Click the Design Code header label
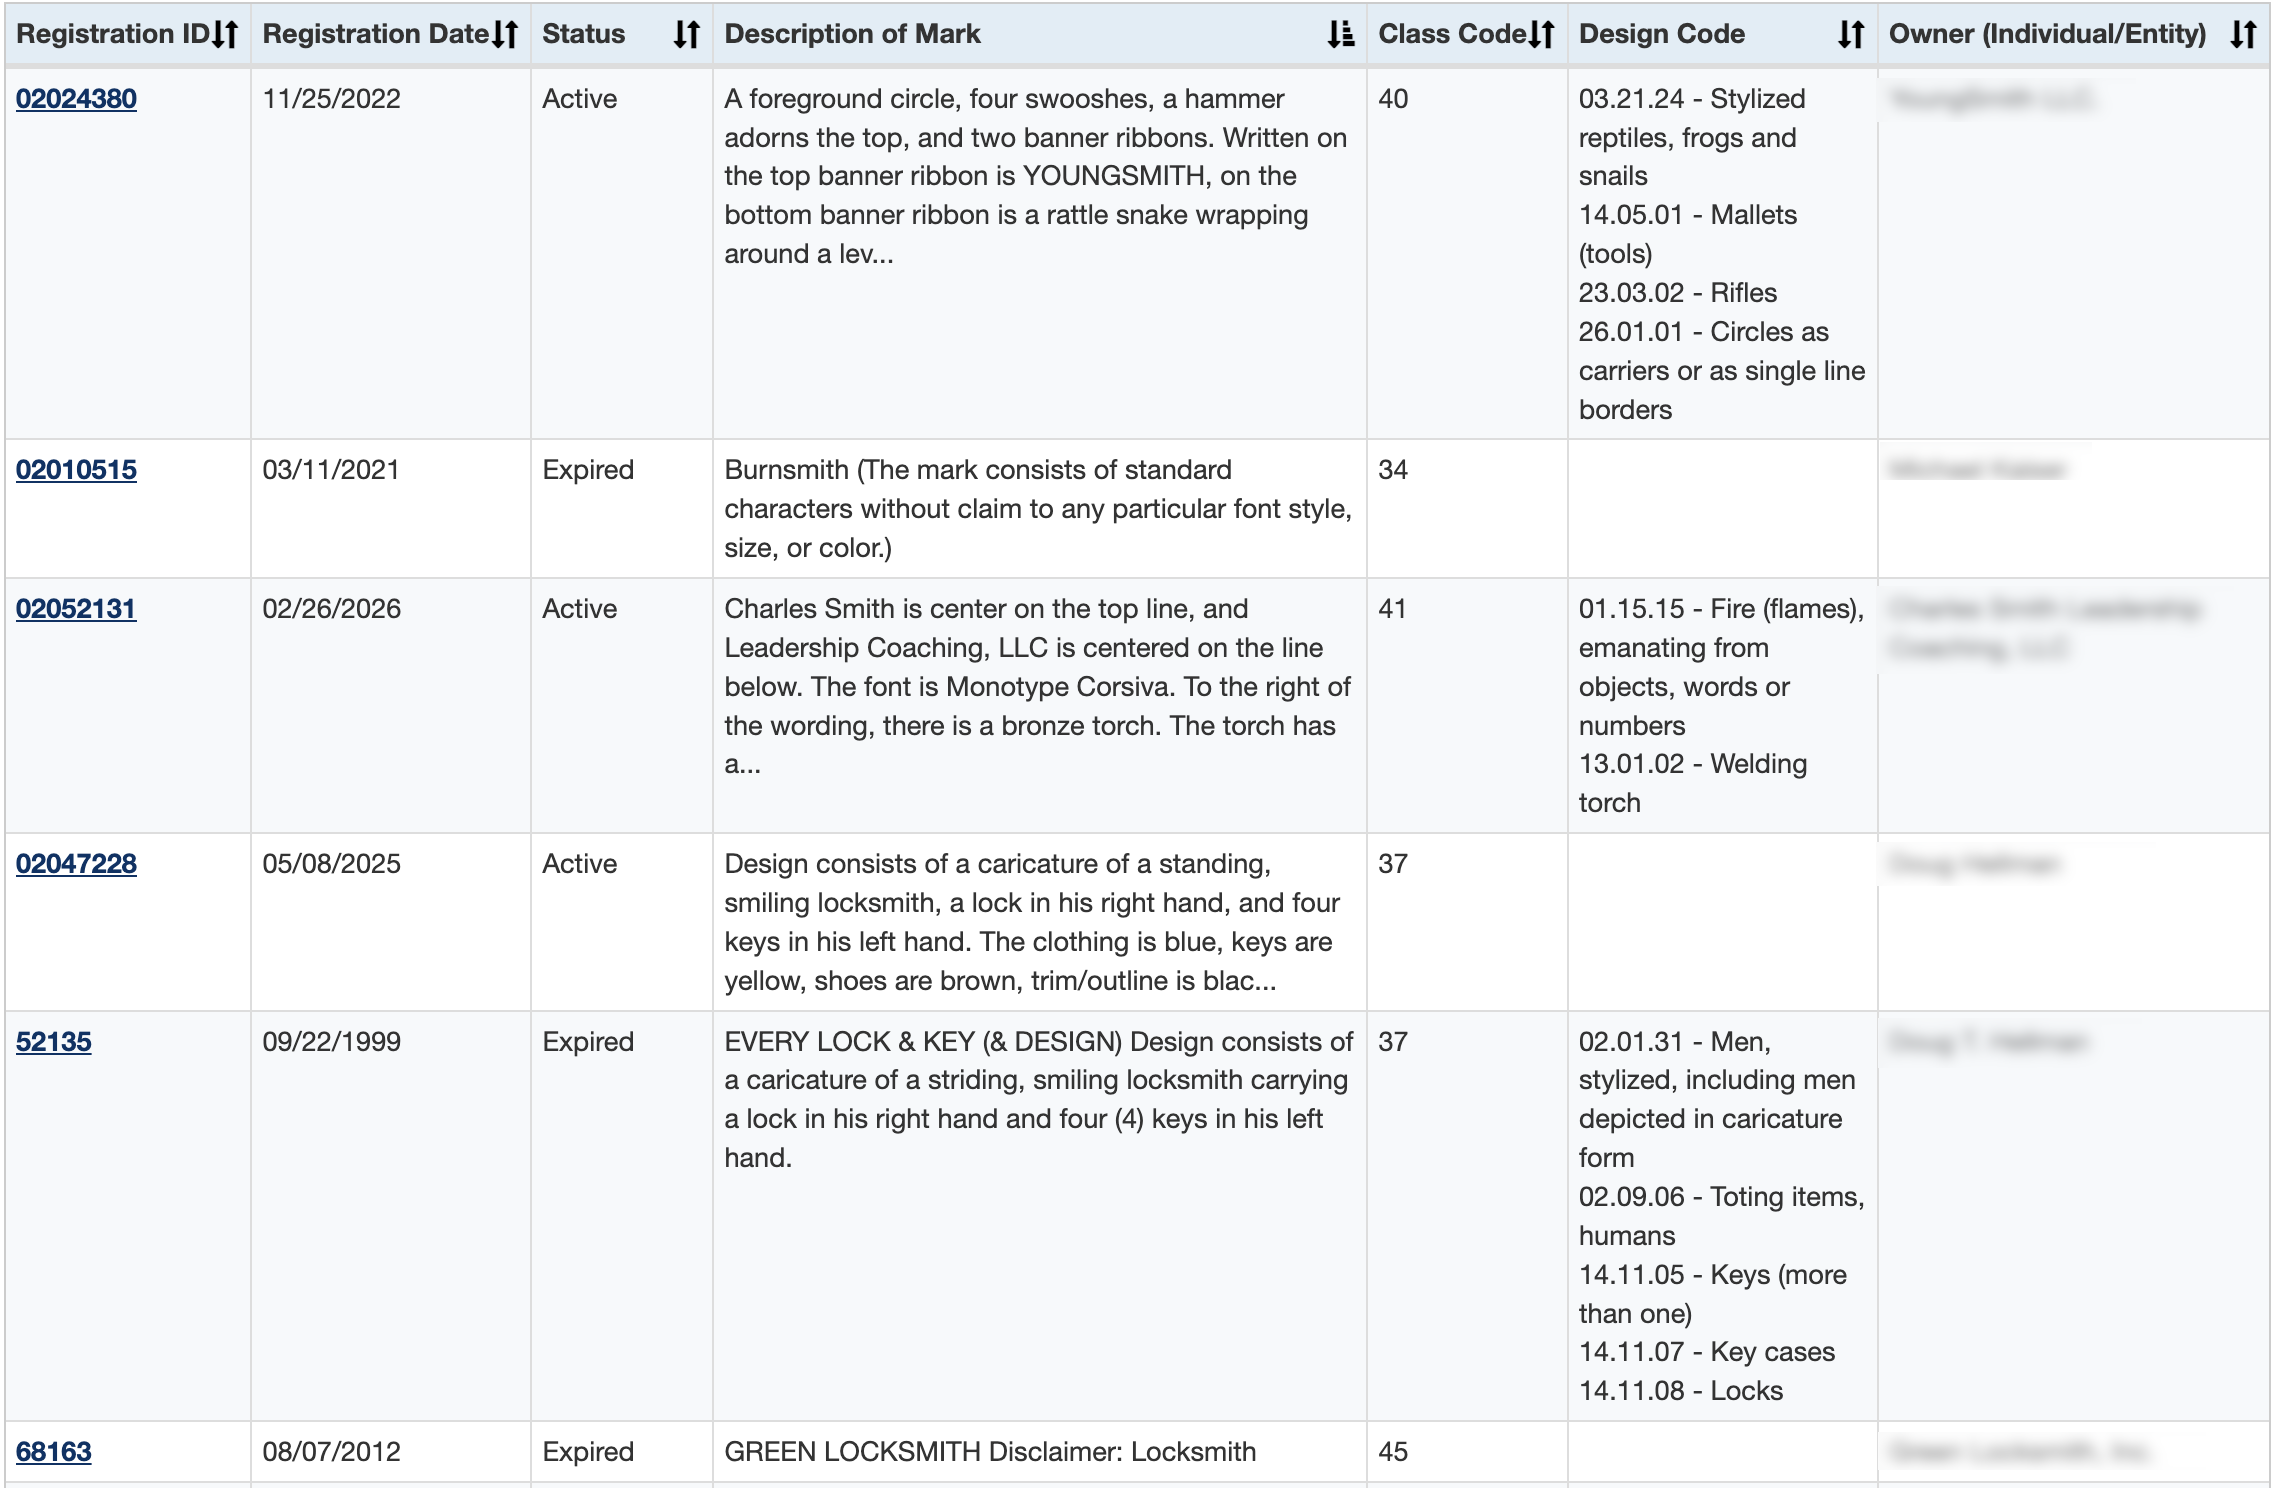The width and height of the screenshot is (2274, 1488). pyautogui.click(x=1662, y=34)
